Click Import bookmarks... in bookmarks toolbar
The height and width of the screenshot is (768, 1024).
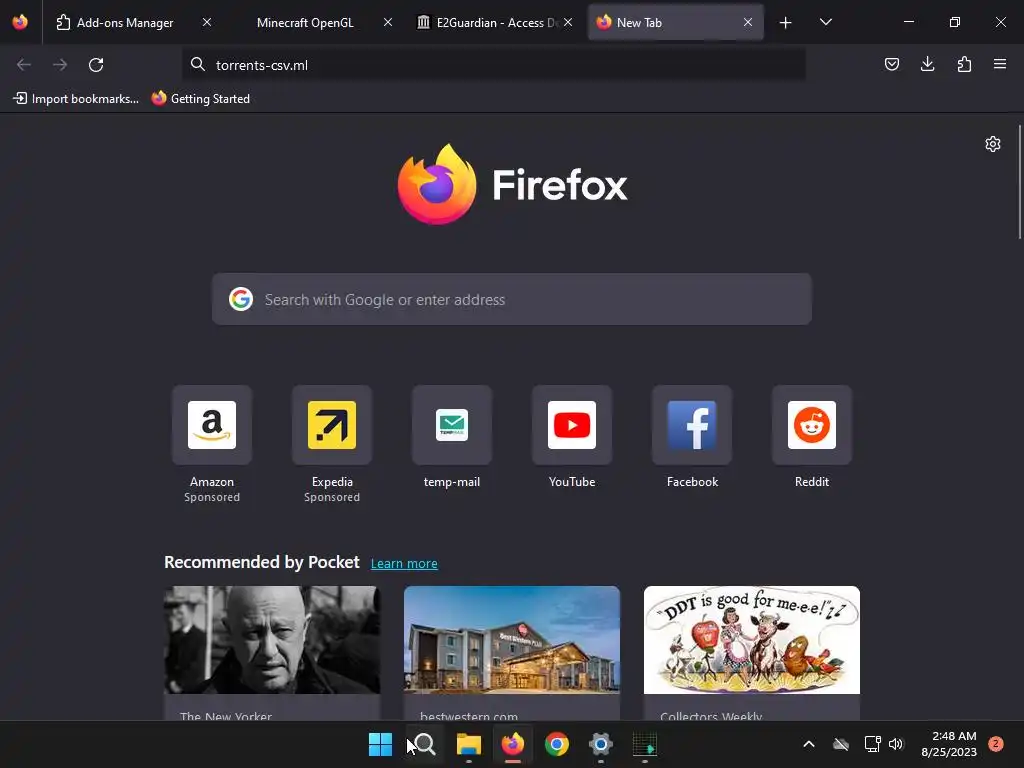pyautogui.click(x=76, y=99)
